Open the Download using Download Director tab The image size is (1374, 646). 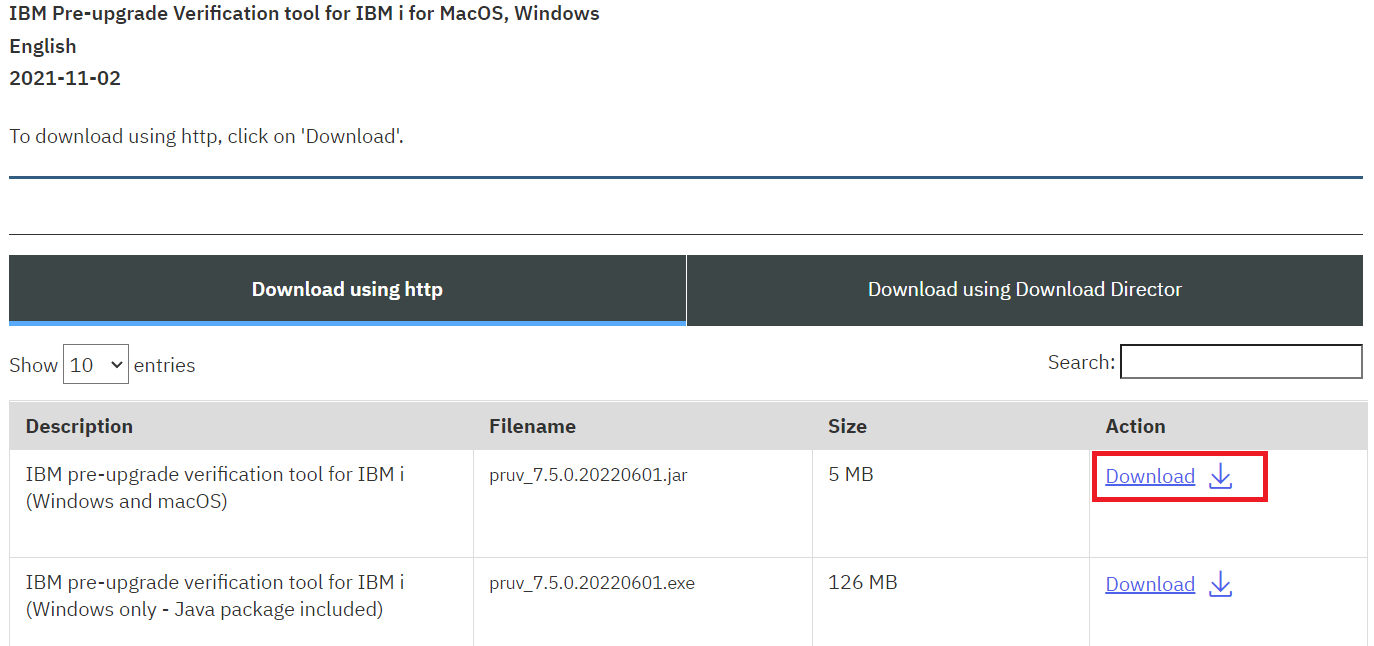[x=1024, y=290]
